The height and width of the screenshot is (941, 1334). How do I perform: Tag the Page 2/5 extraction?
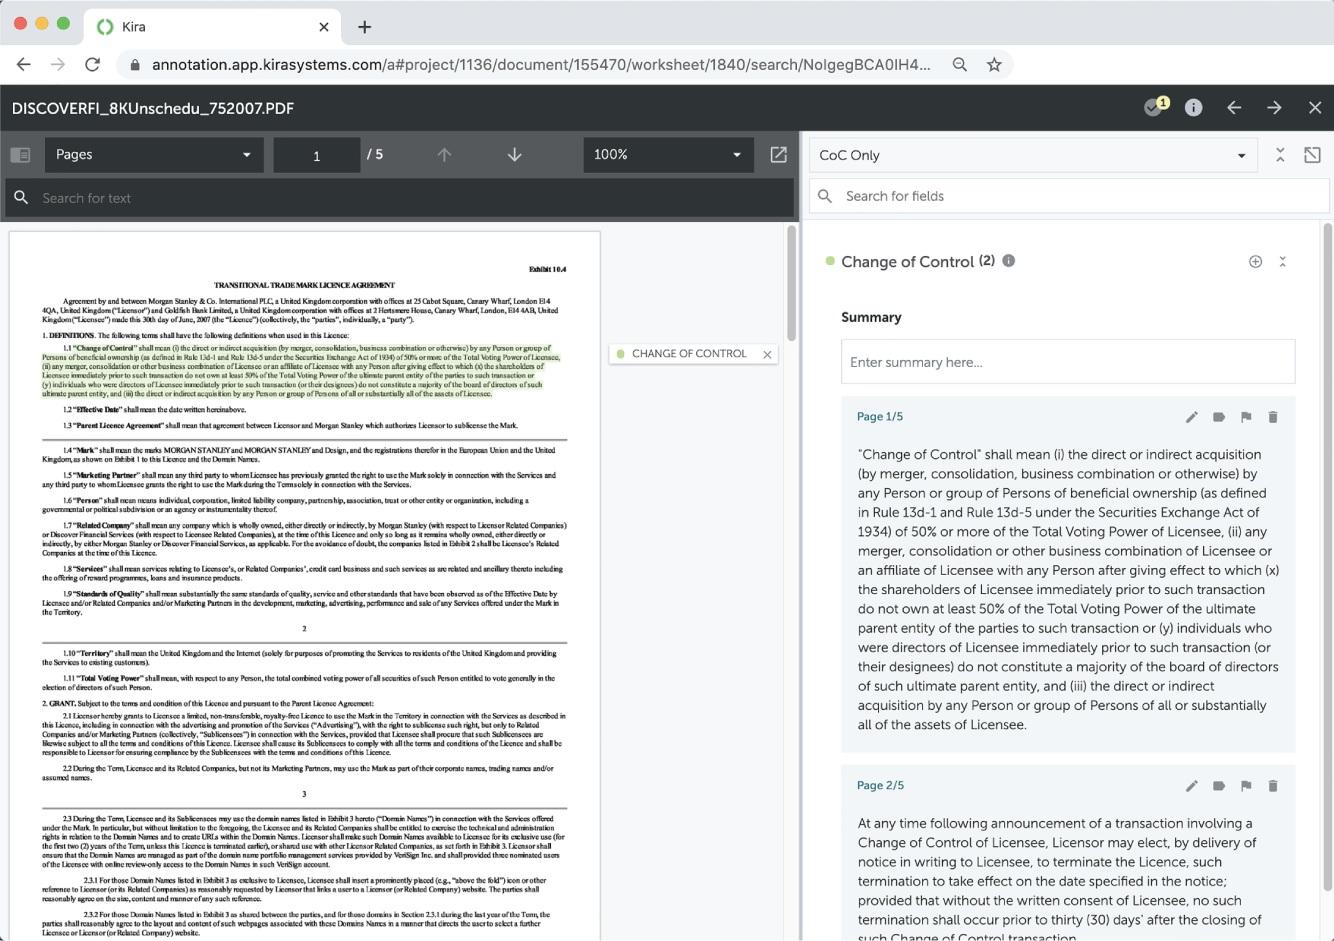[x=1219, y=786]
